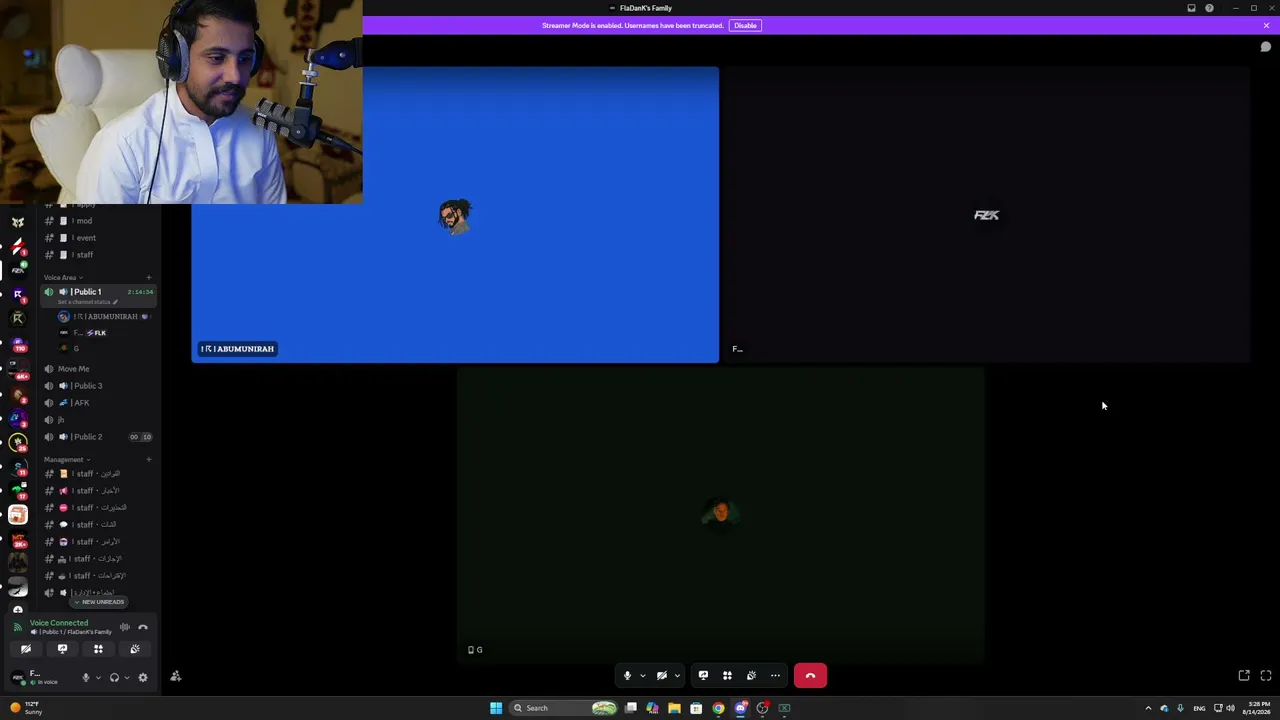Open the mod text channel
The width and height of the screenshot is (1280, 720).
pos(98,221)
